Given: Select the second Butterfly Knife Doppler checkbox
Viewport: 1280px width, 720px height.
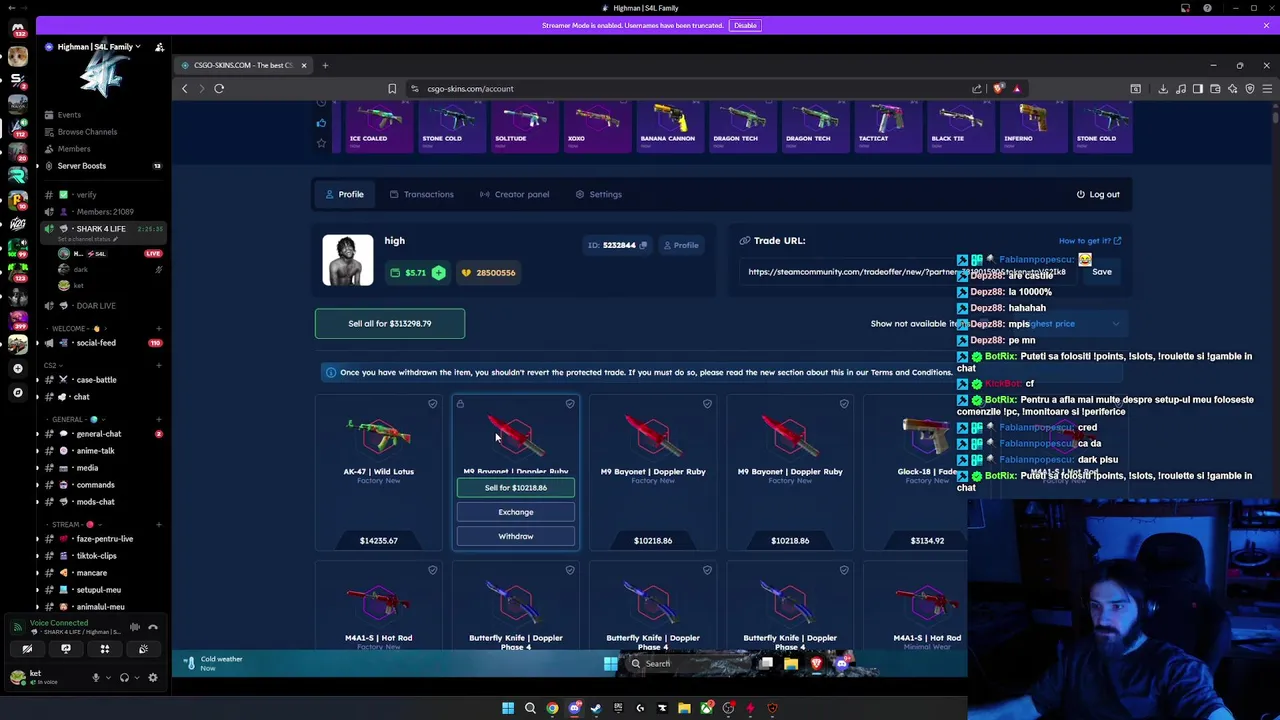Looking at the screenshot, I should 707,570.
